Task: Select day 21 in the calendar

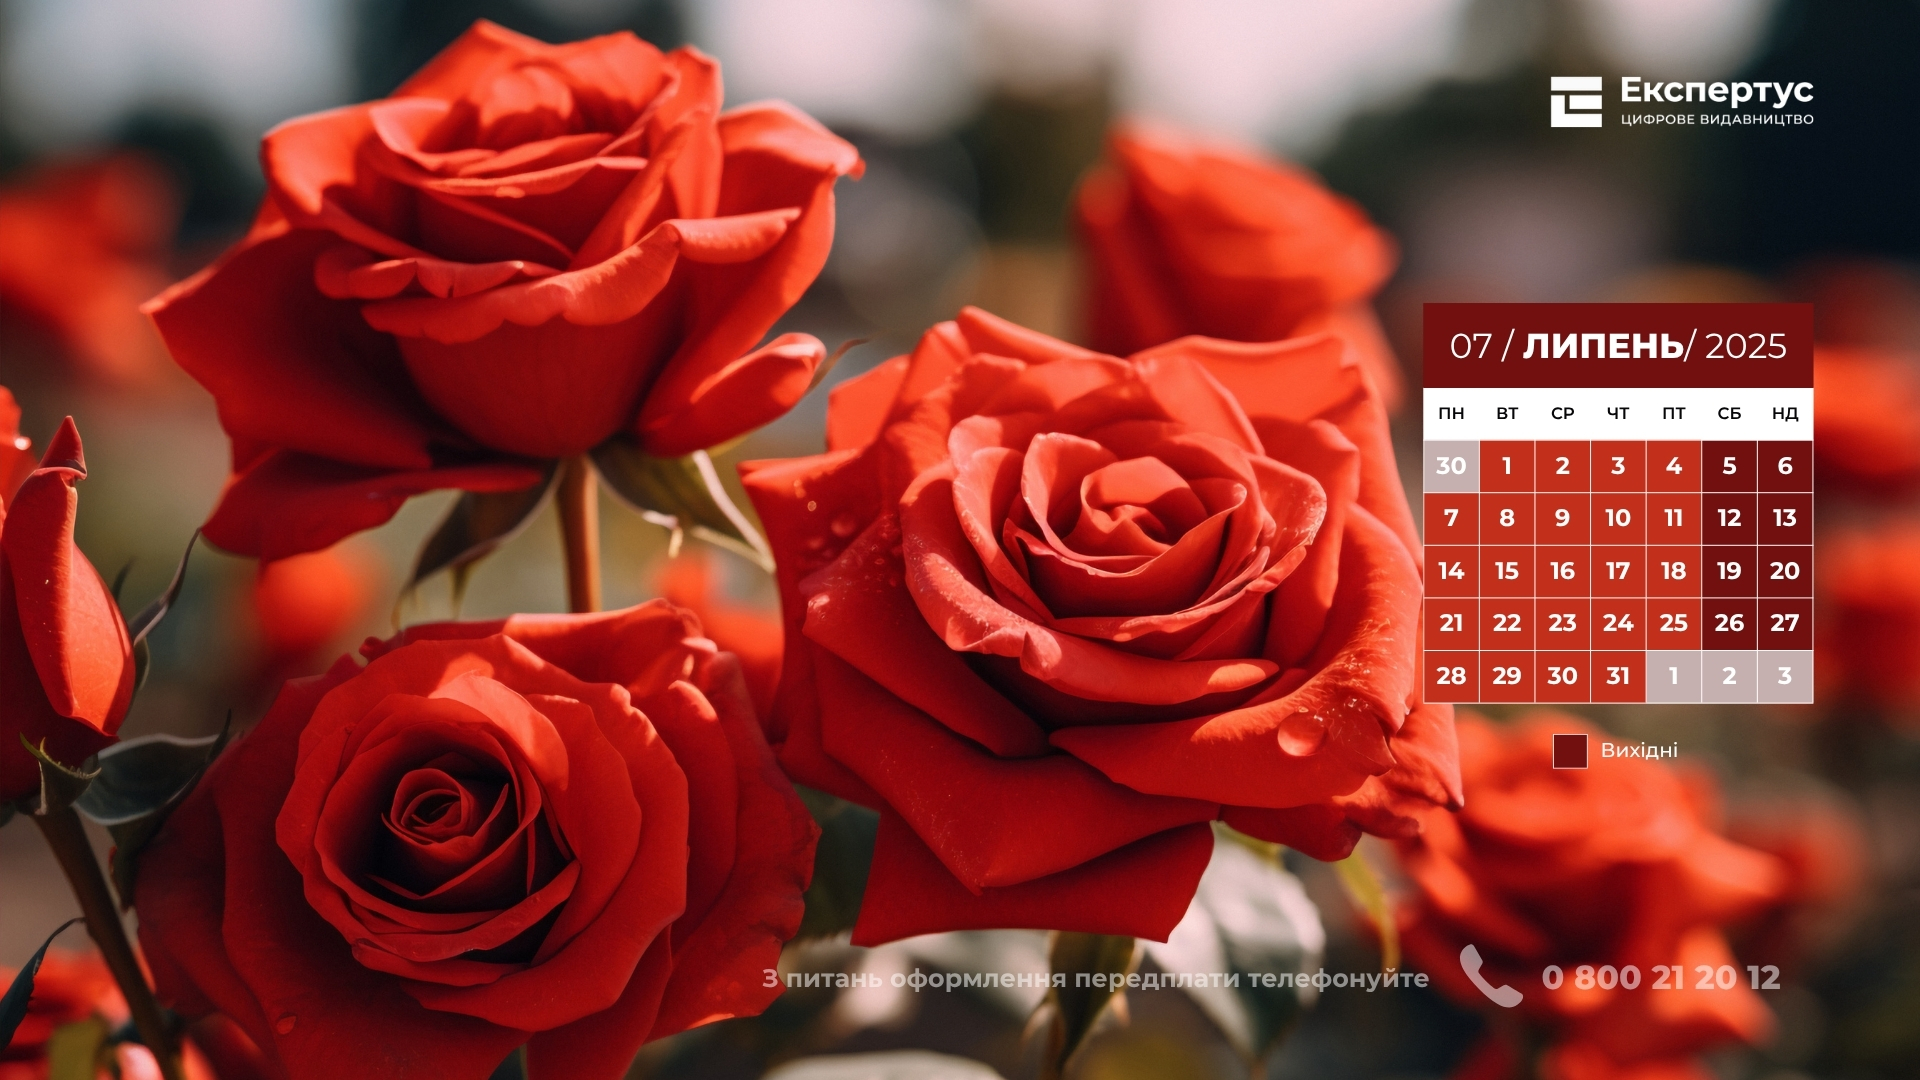Action: 1451,623
